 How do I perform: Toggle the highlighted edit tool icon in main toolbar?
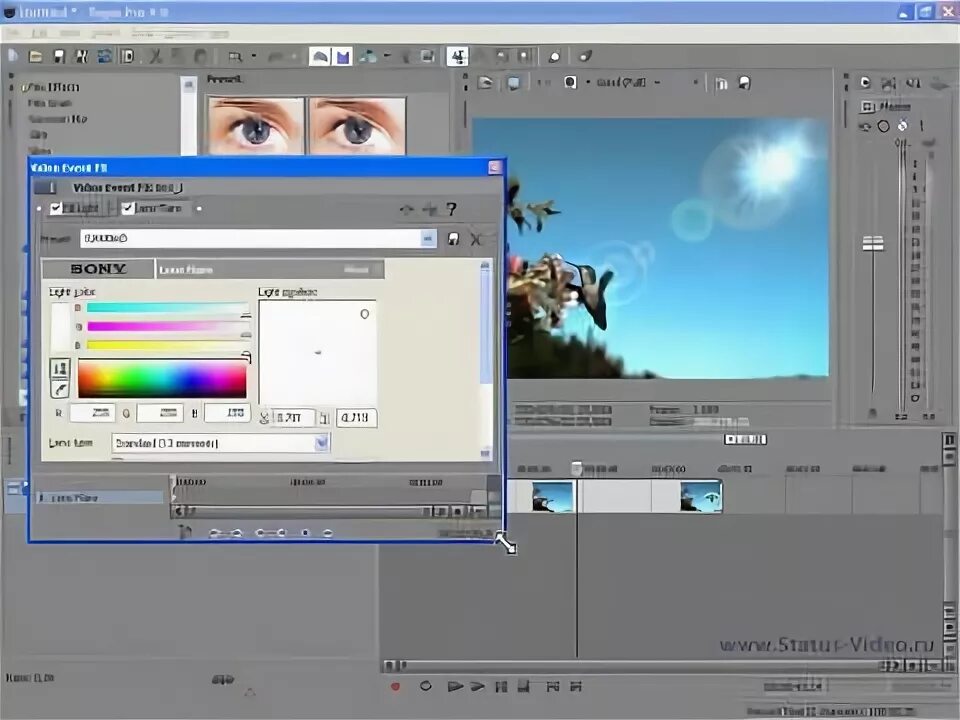tap(457, 56)
